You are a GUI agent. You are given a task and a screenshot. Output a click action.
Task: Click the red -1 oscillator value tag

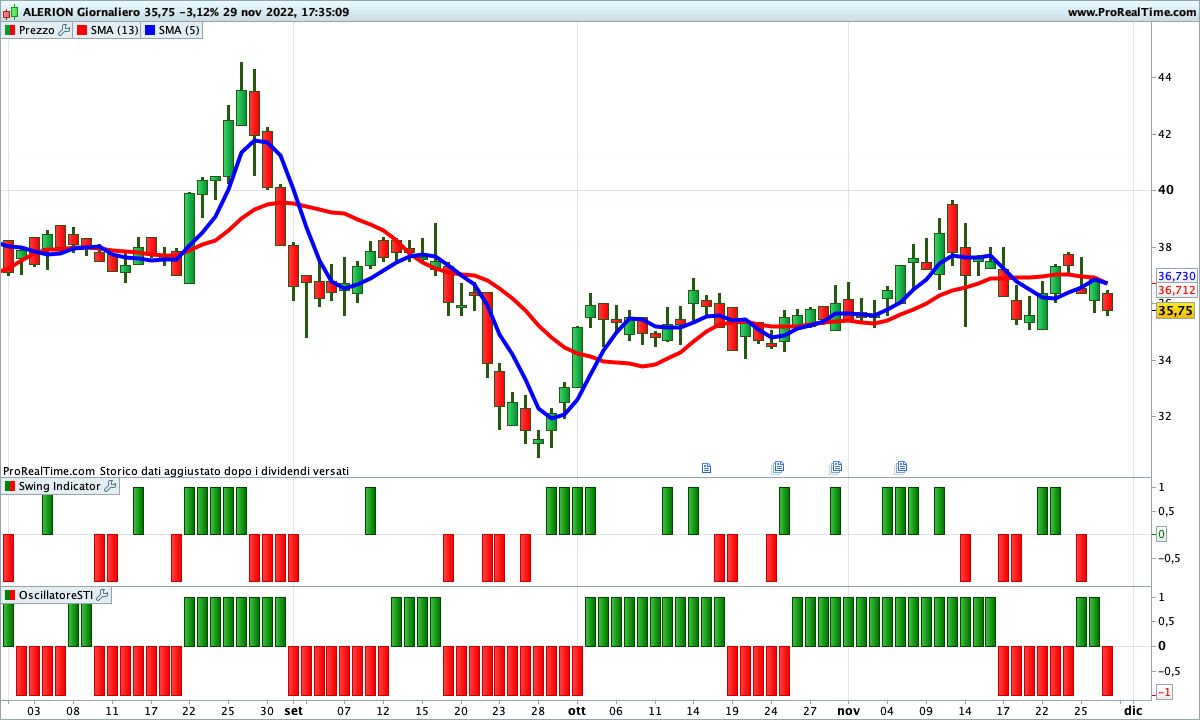coord(1164,692)
